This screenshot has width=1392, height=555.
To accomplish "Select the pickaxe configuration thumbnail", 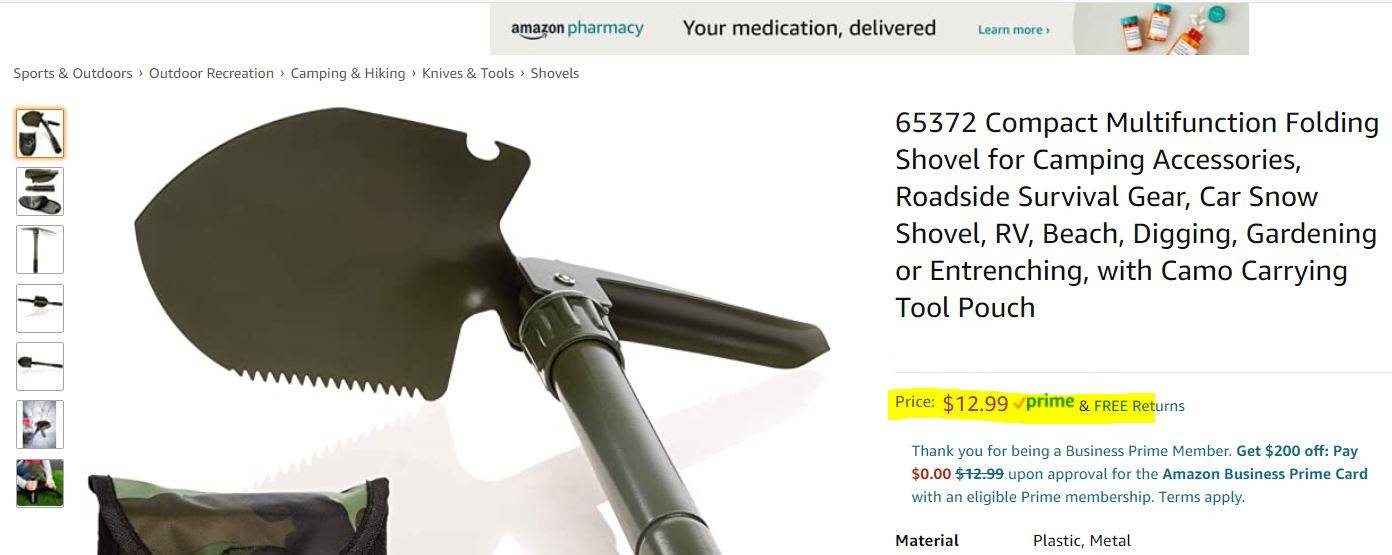I will (40, 250).
